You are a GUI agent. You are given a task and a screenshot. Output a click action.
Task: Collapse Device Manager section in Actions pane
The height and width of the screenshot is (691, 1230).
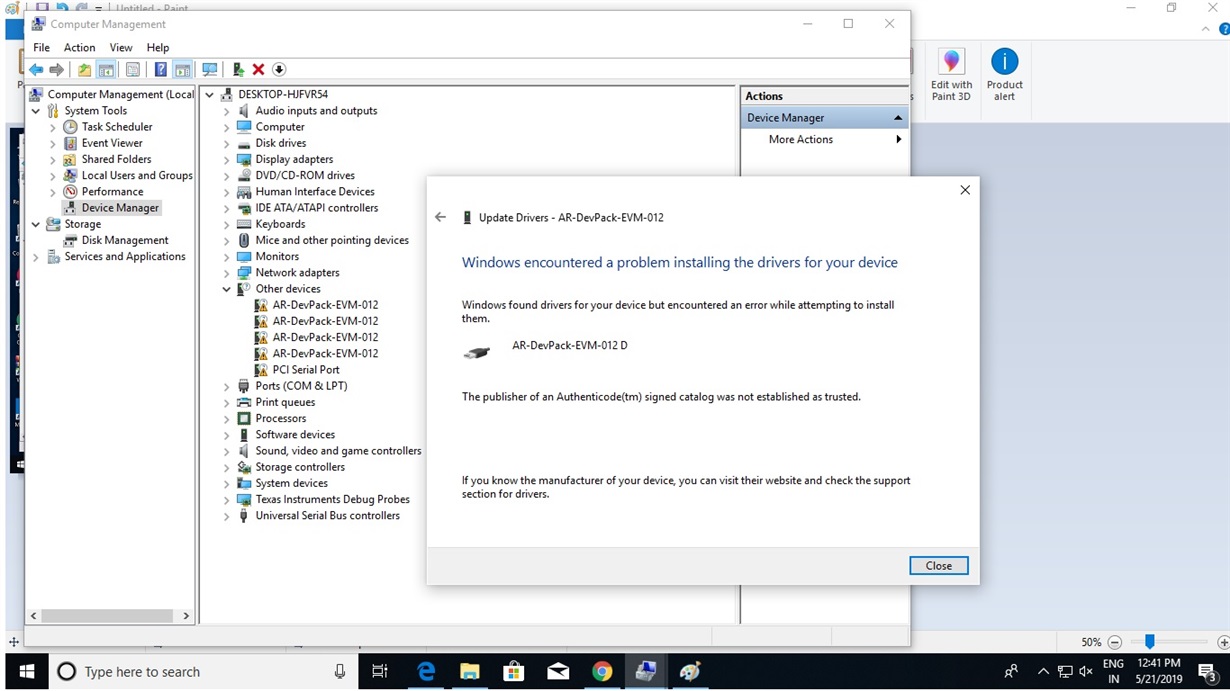[x=898, y=118]
